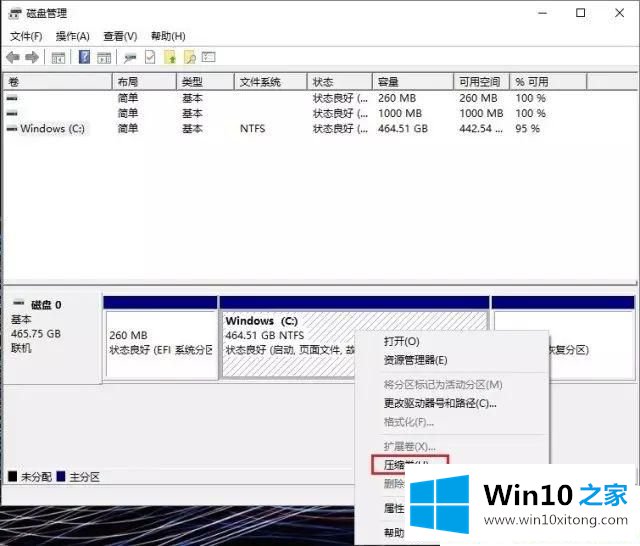The image size is (640, 546).
Task: Toggle the show/hide console tree icon
Action: (x=58, y=58)
